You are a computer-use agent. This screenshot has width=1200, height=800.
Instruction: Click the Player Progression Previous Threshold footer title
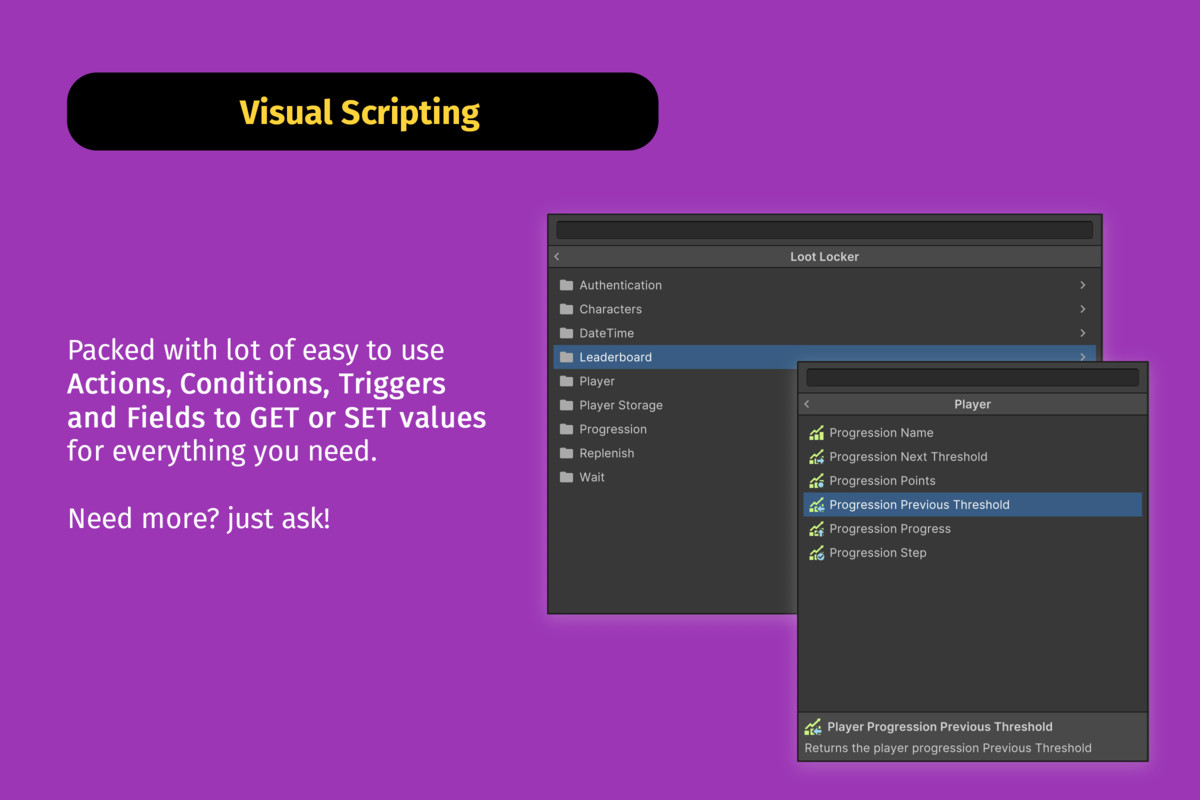tap(940, 727)
